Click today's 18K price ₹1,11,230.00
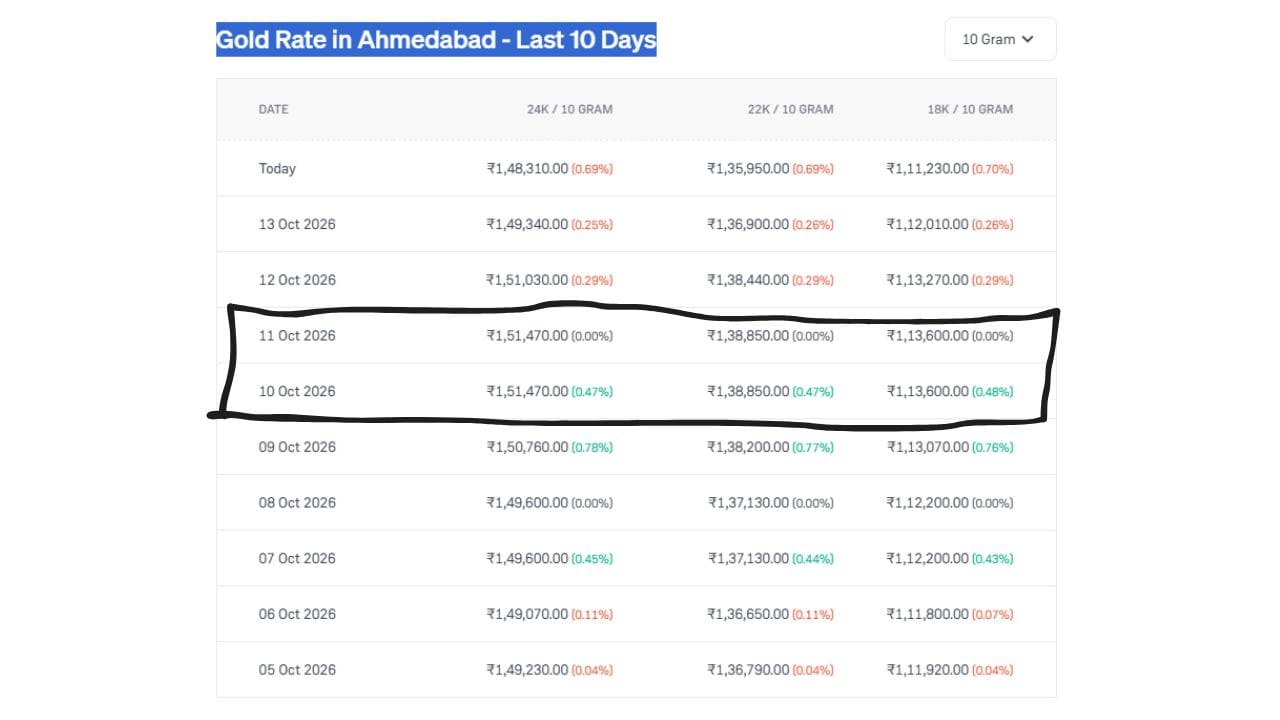The width and height of the screenshot is (1280, 720). (x=927, y=168)
